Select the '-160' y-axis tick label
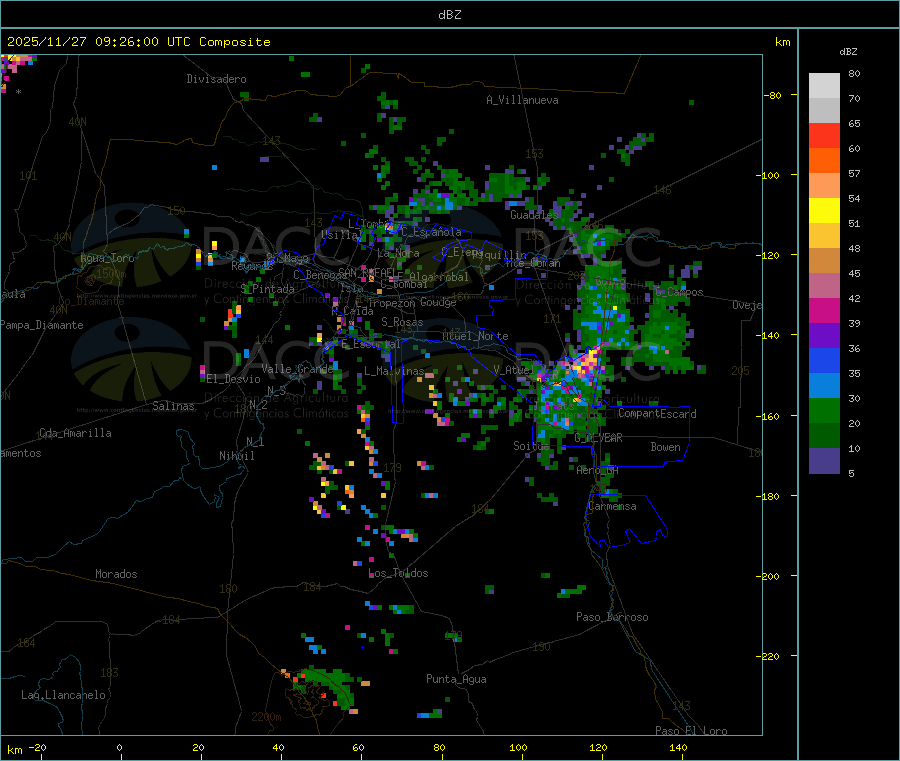 pyautogui.click(x=770, y=416)
